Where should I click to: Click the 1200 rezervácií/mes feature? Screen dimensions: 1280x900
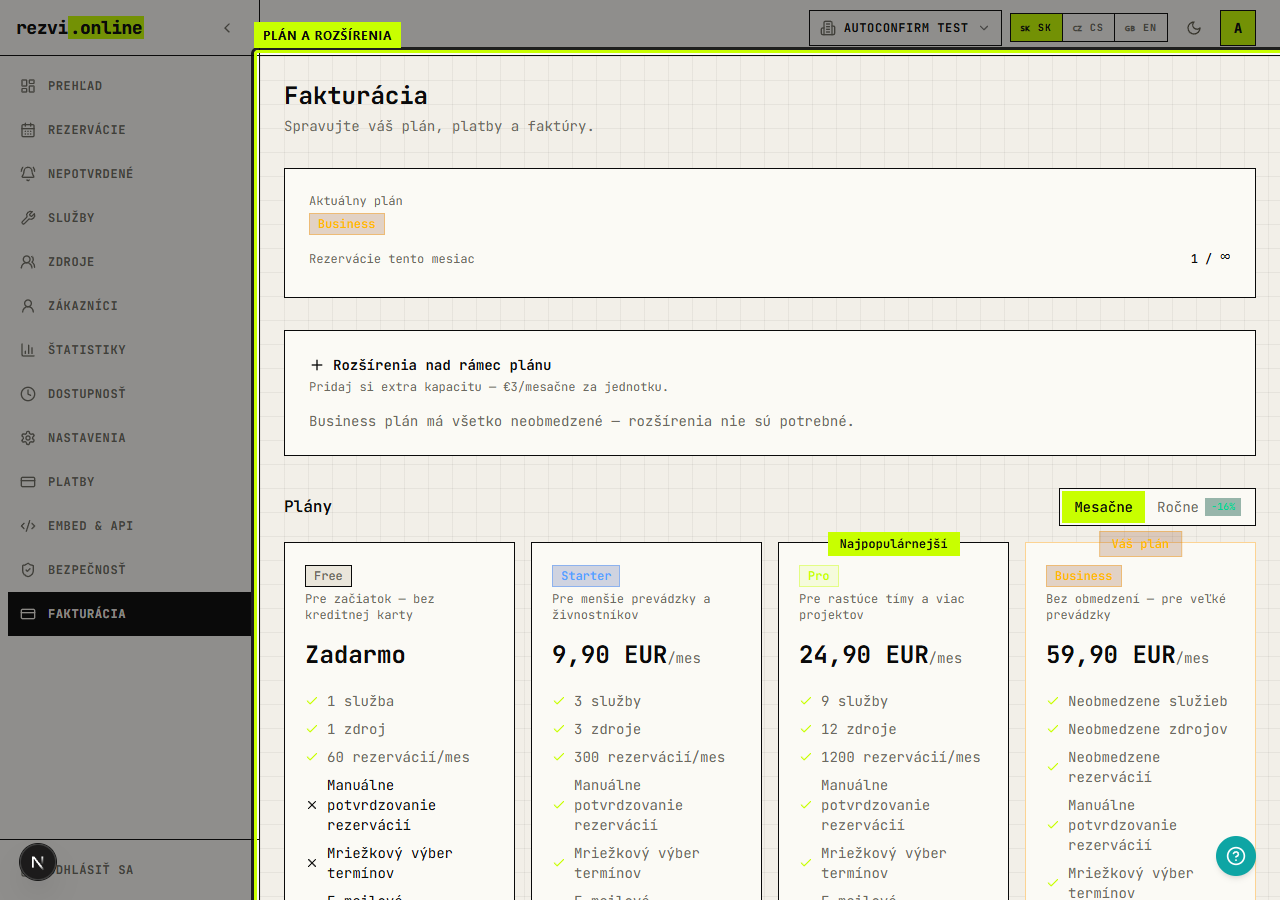tap(901, 758)
